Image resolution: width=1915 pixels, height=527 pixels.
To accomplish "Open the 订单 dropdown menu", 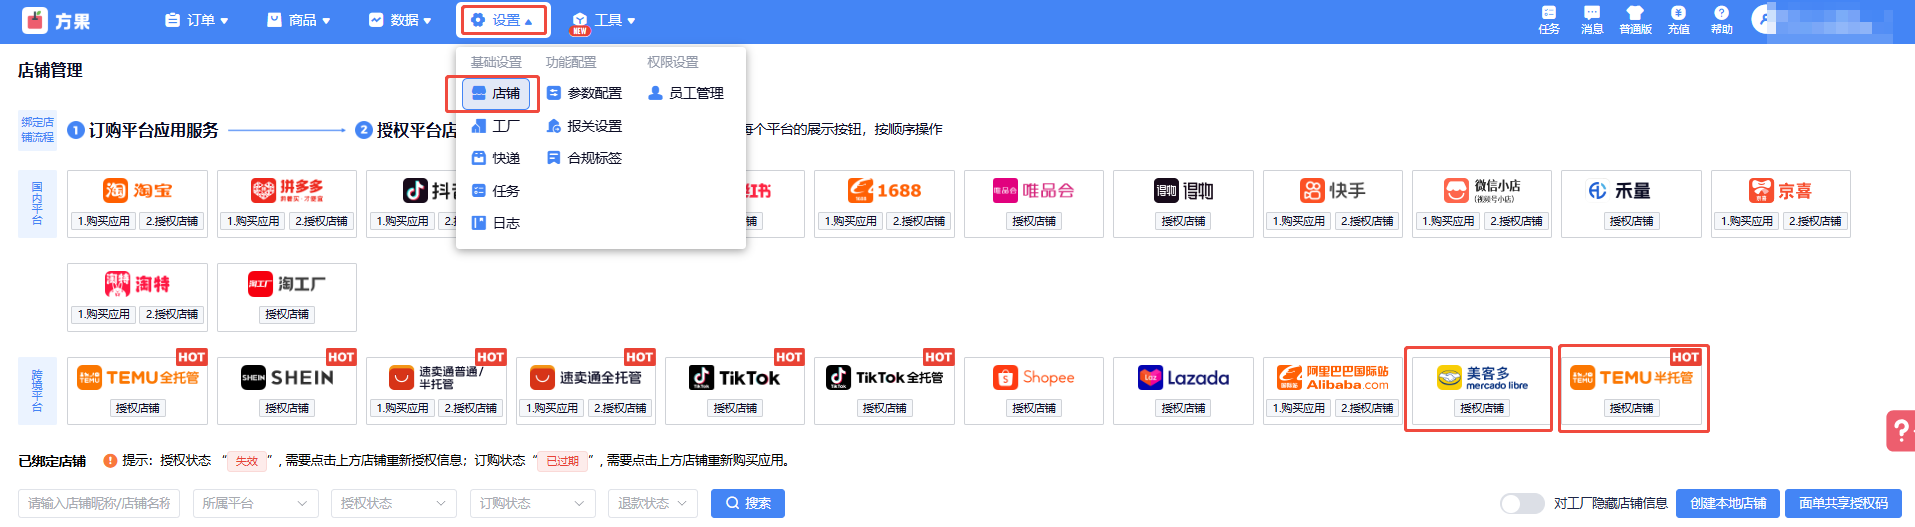I will (x=197, y=20).
